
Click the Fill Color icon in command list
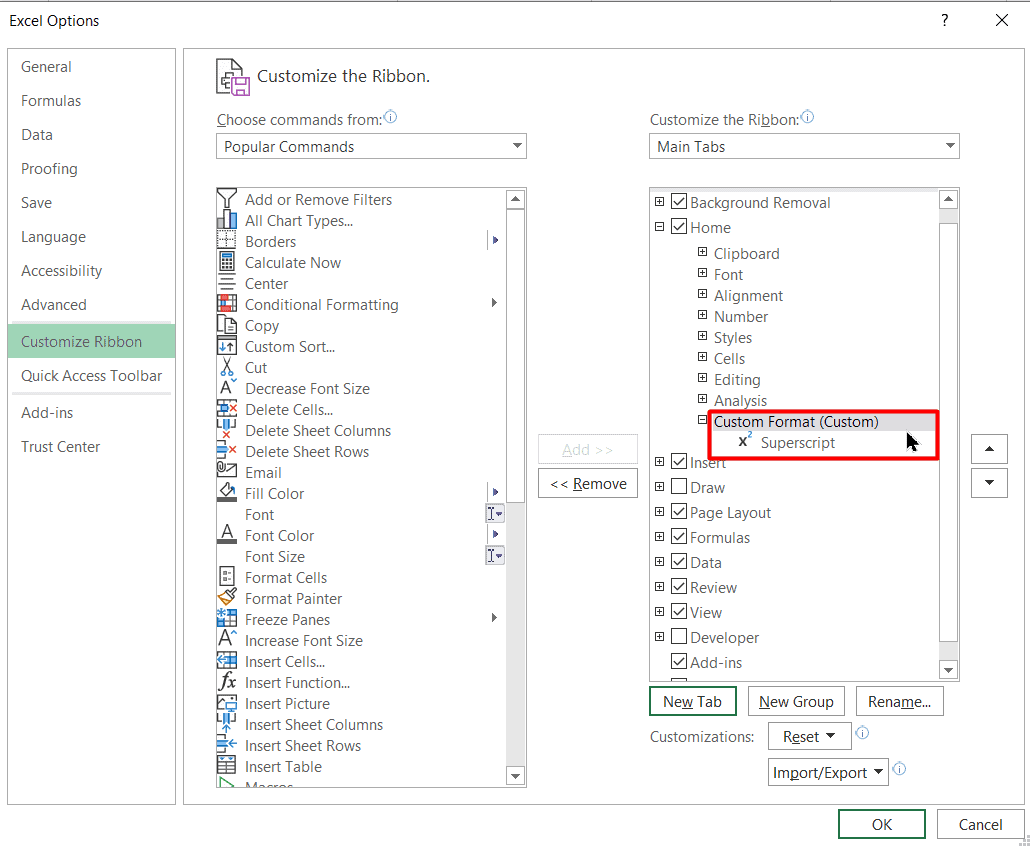pos(228,493)
